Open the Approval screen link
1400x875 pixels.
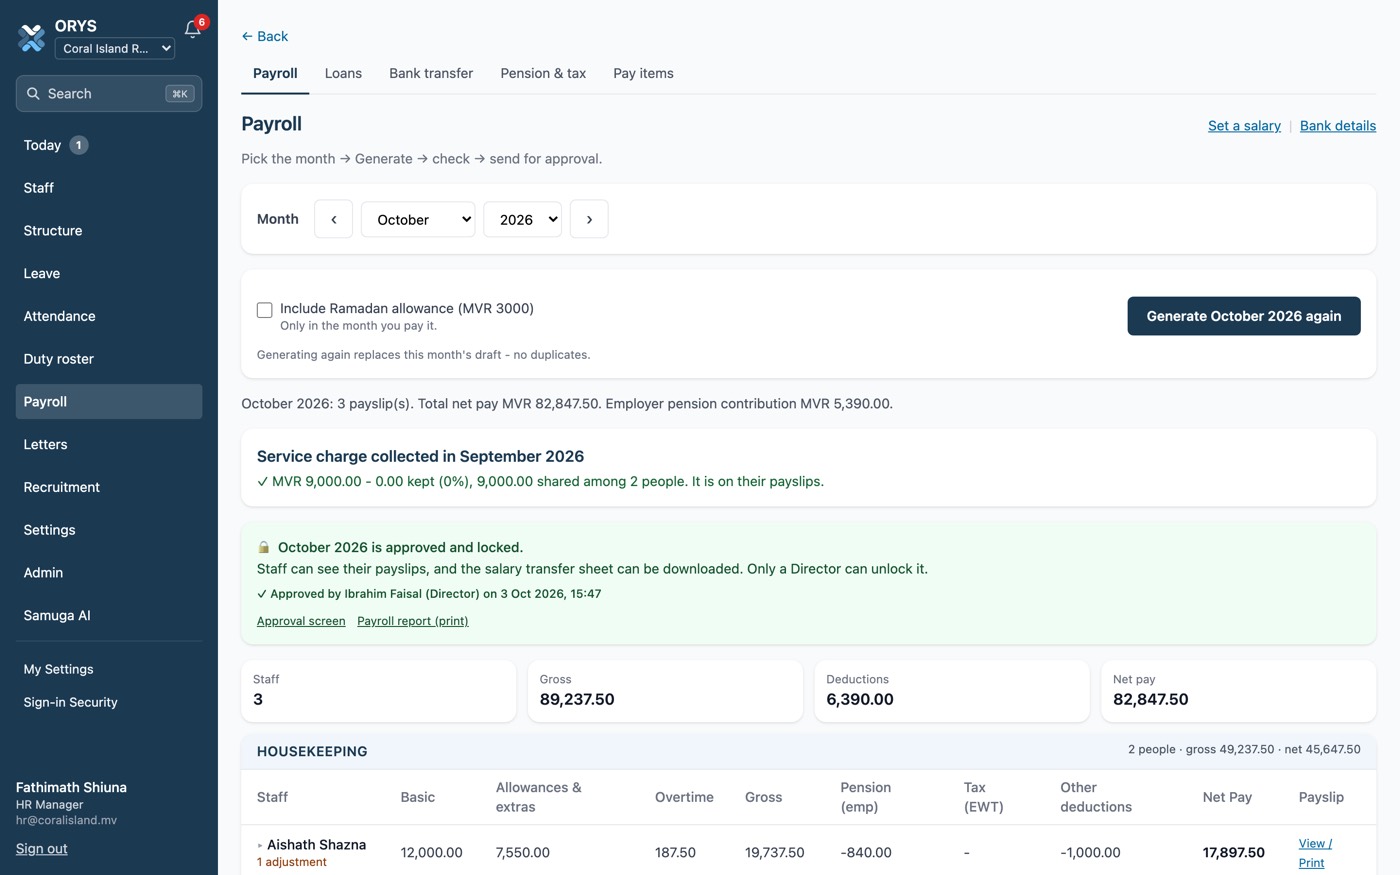click(x=301, y=621)
